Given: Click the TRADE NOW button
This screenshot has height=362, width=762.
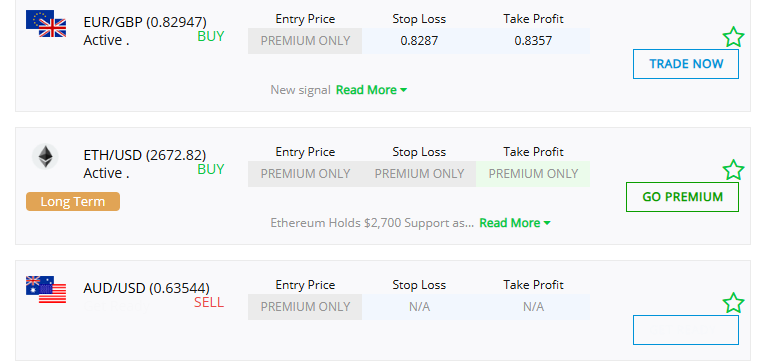Looking at the screenshot, I should pyautogui.click(x=686, y=64).
